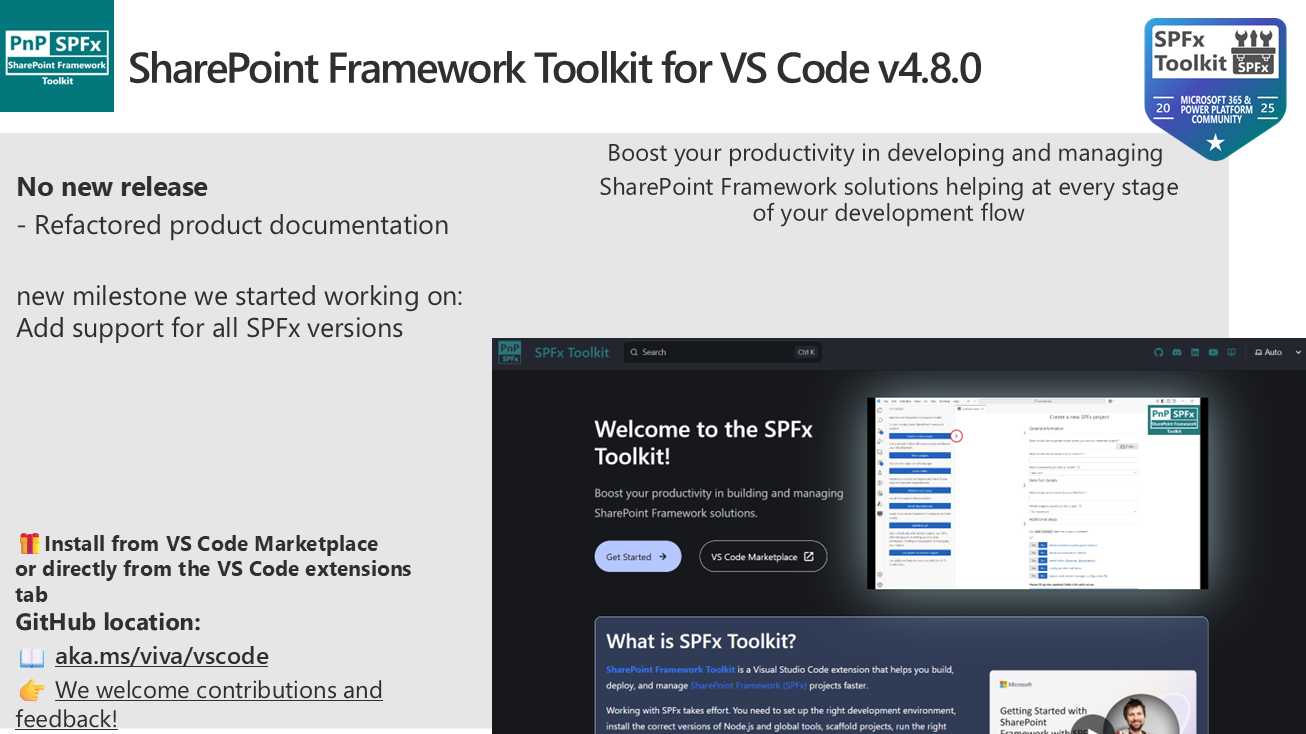The width and height of the screenshot is (1306, 734).
Task: Open the SPFx Toolkit site title link
Action: 571,352
